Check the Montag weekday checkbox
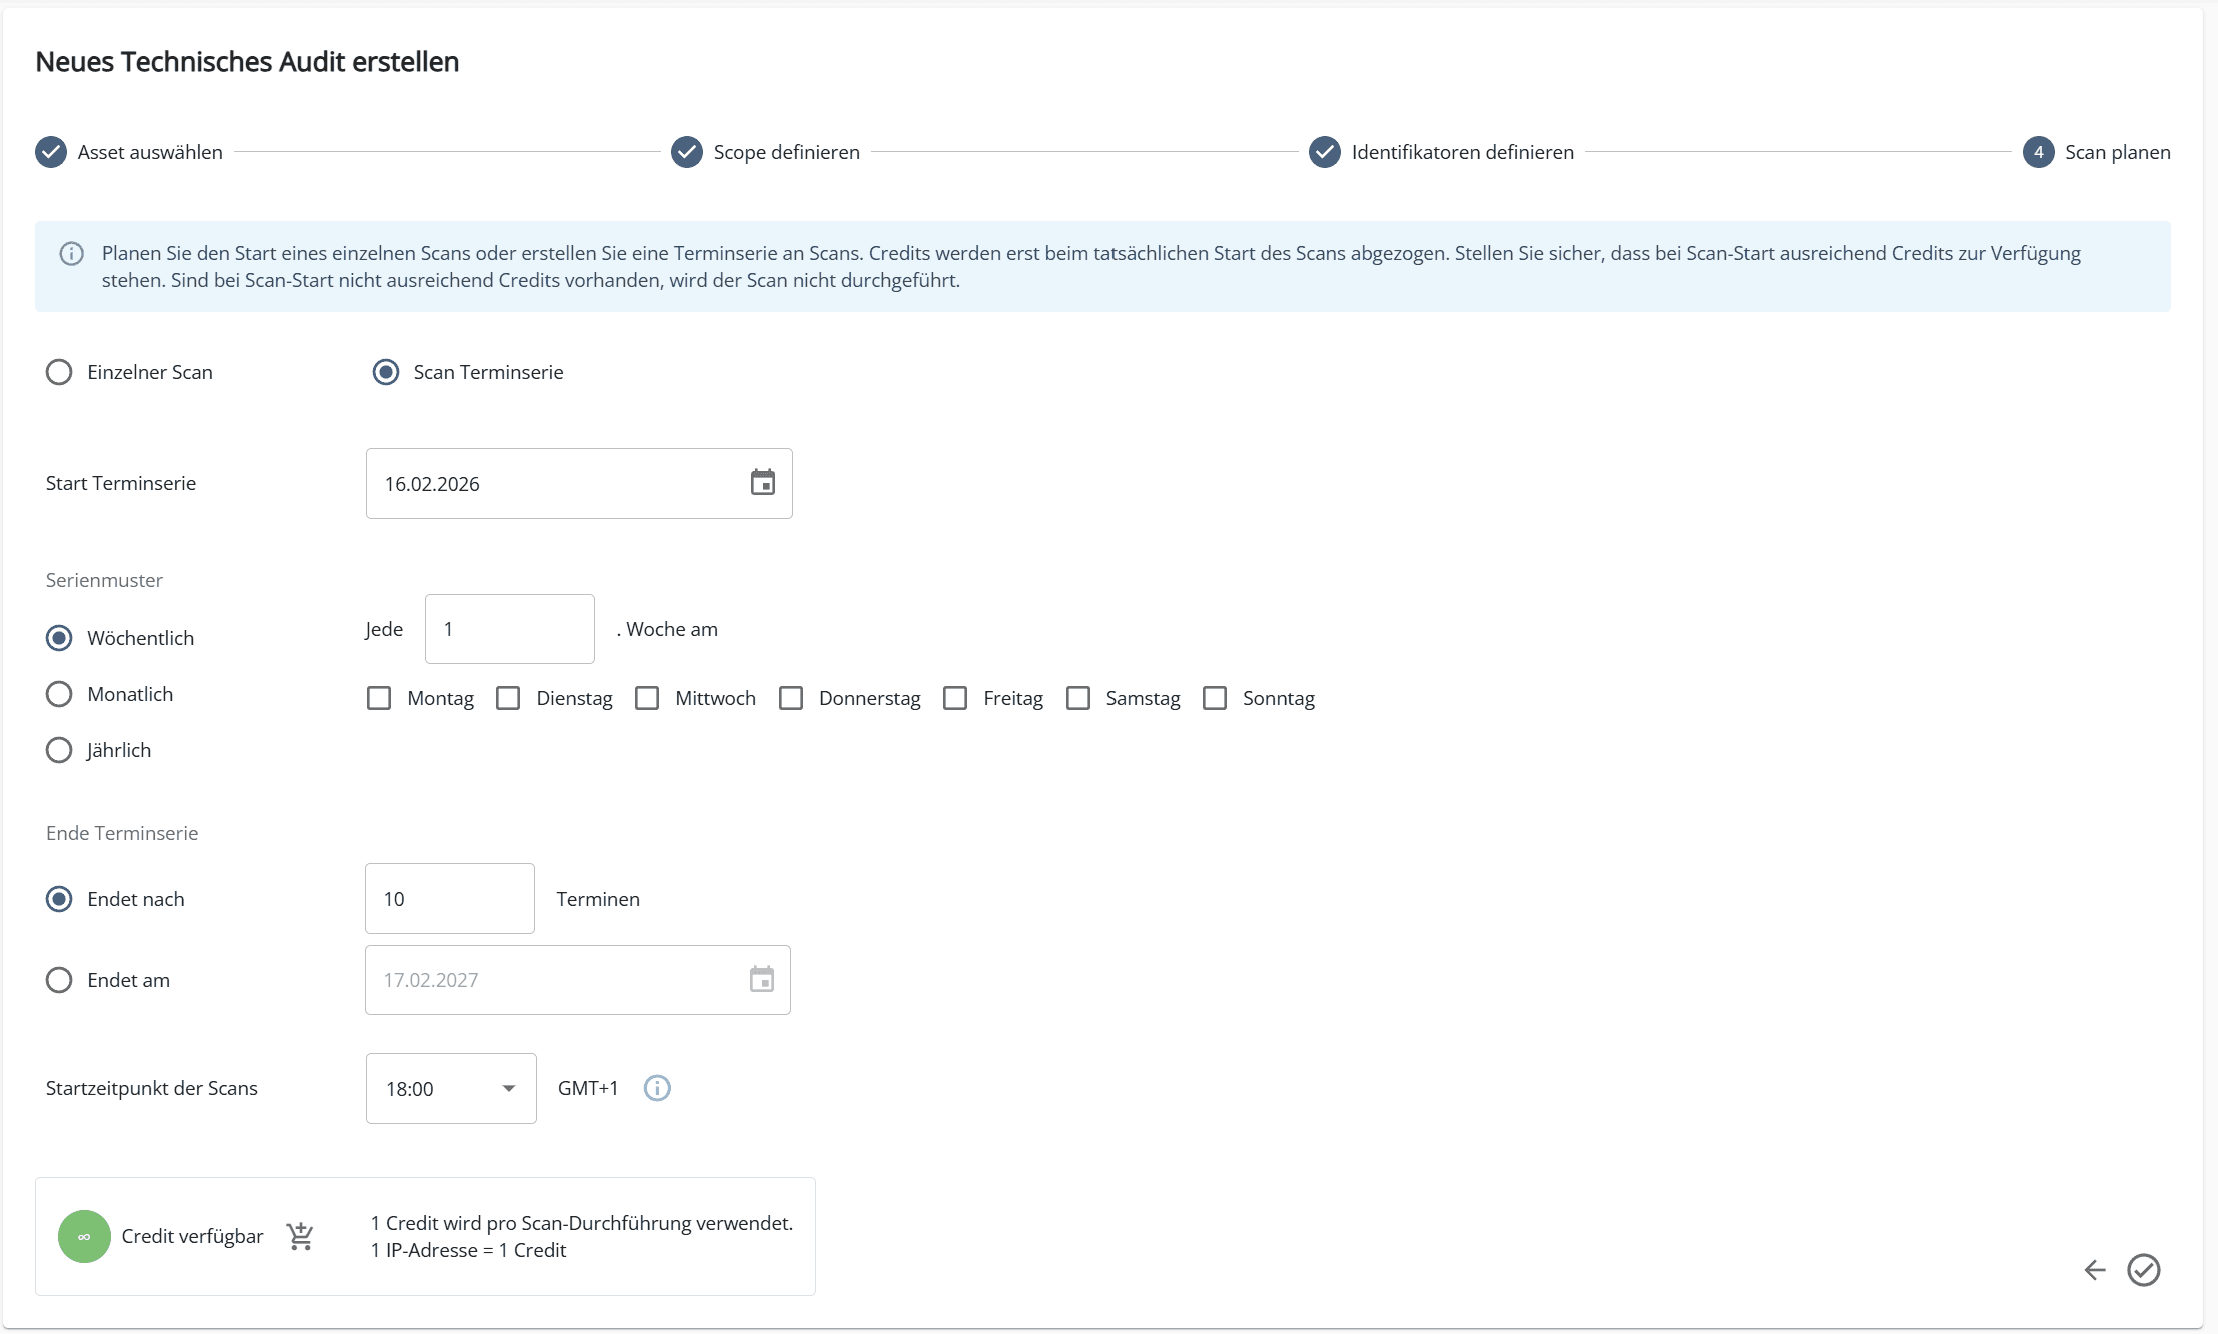This screenshot has height=1334, width=2218. 379,698
